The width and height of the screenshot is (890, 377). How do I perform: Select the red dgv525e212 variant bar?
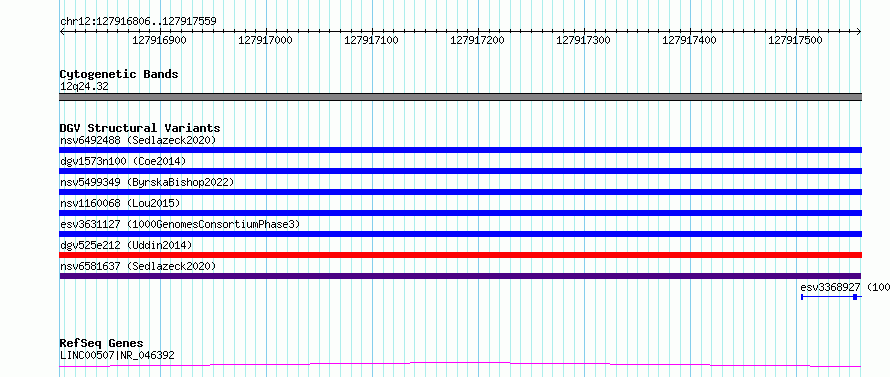click(x=460, y=255)
